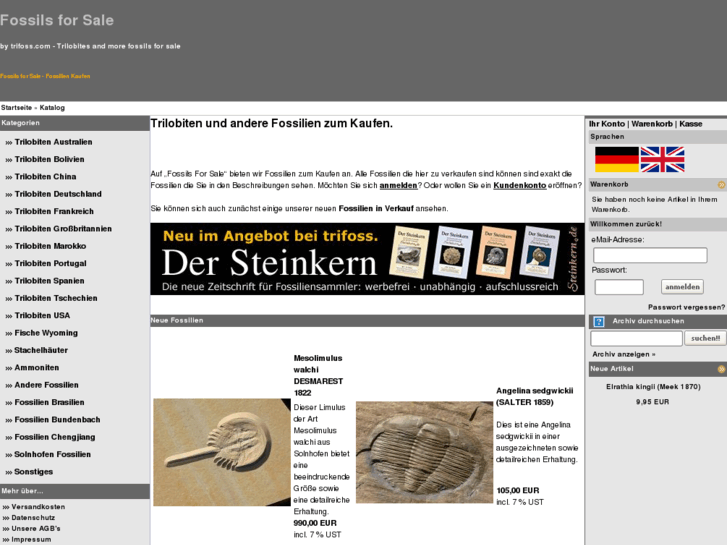
Task: Open the Sonstiges category
Action: tap(33, 472)
